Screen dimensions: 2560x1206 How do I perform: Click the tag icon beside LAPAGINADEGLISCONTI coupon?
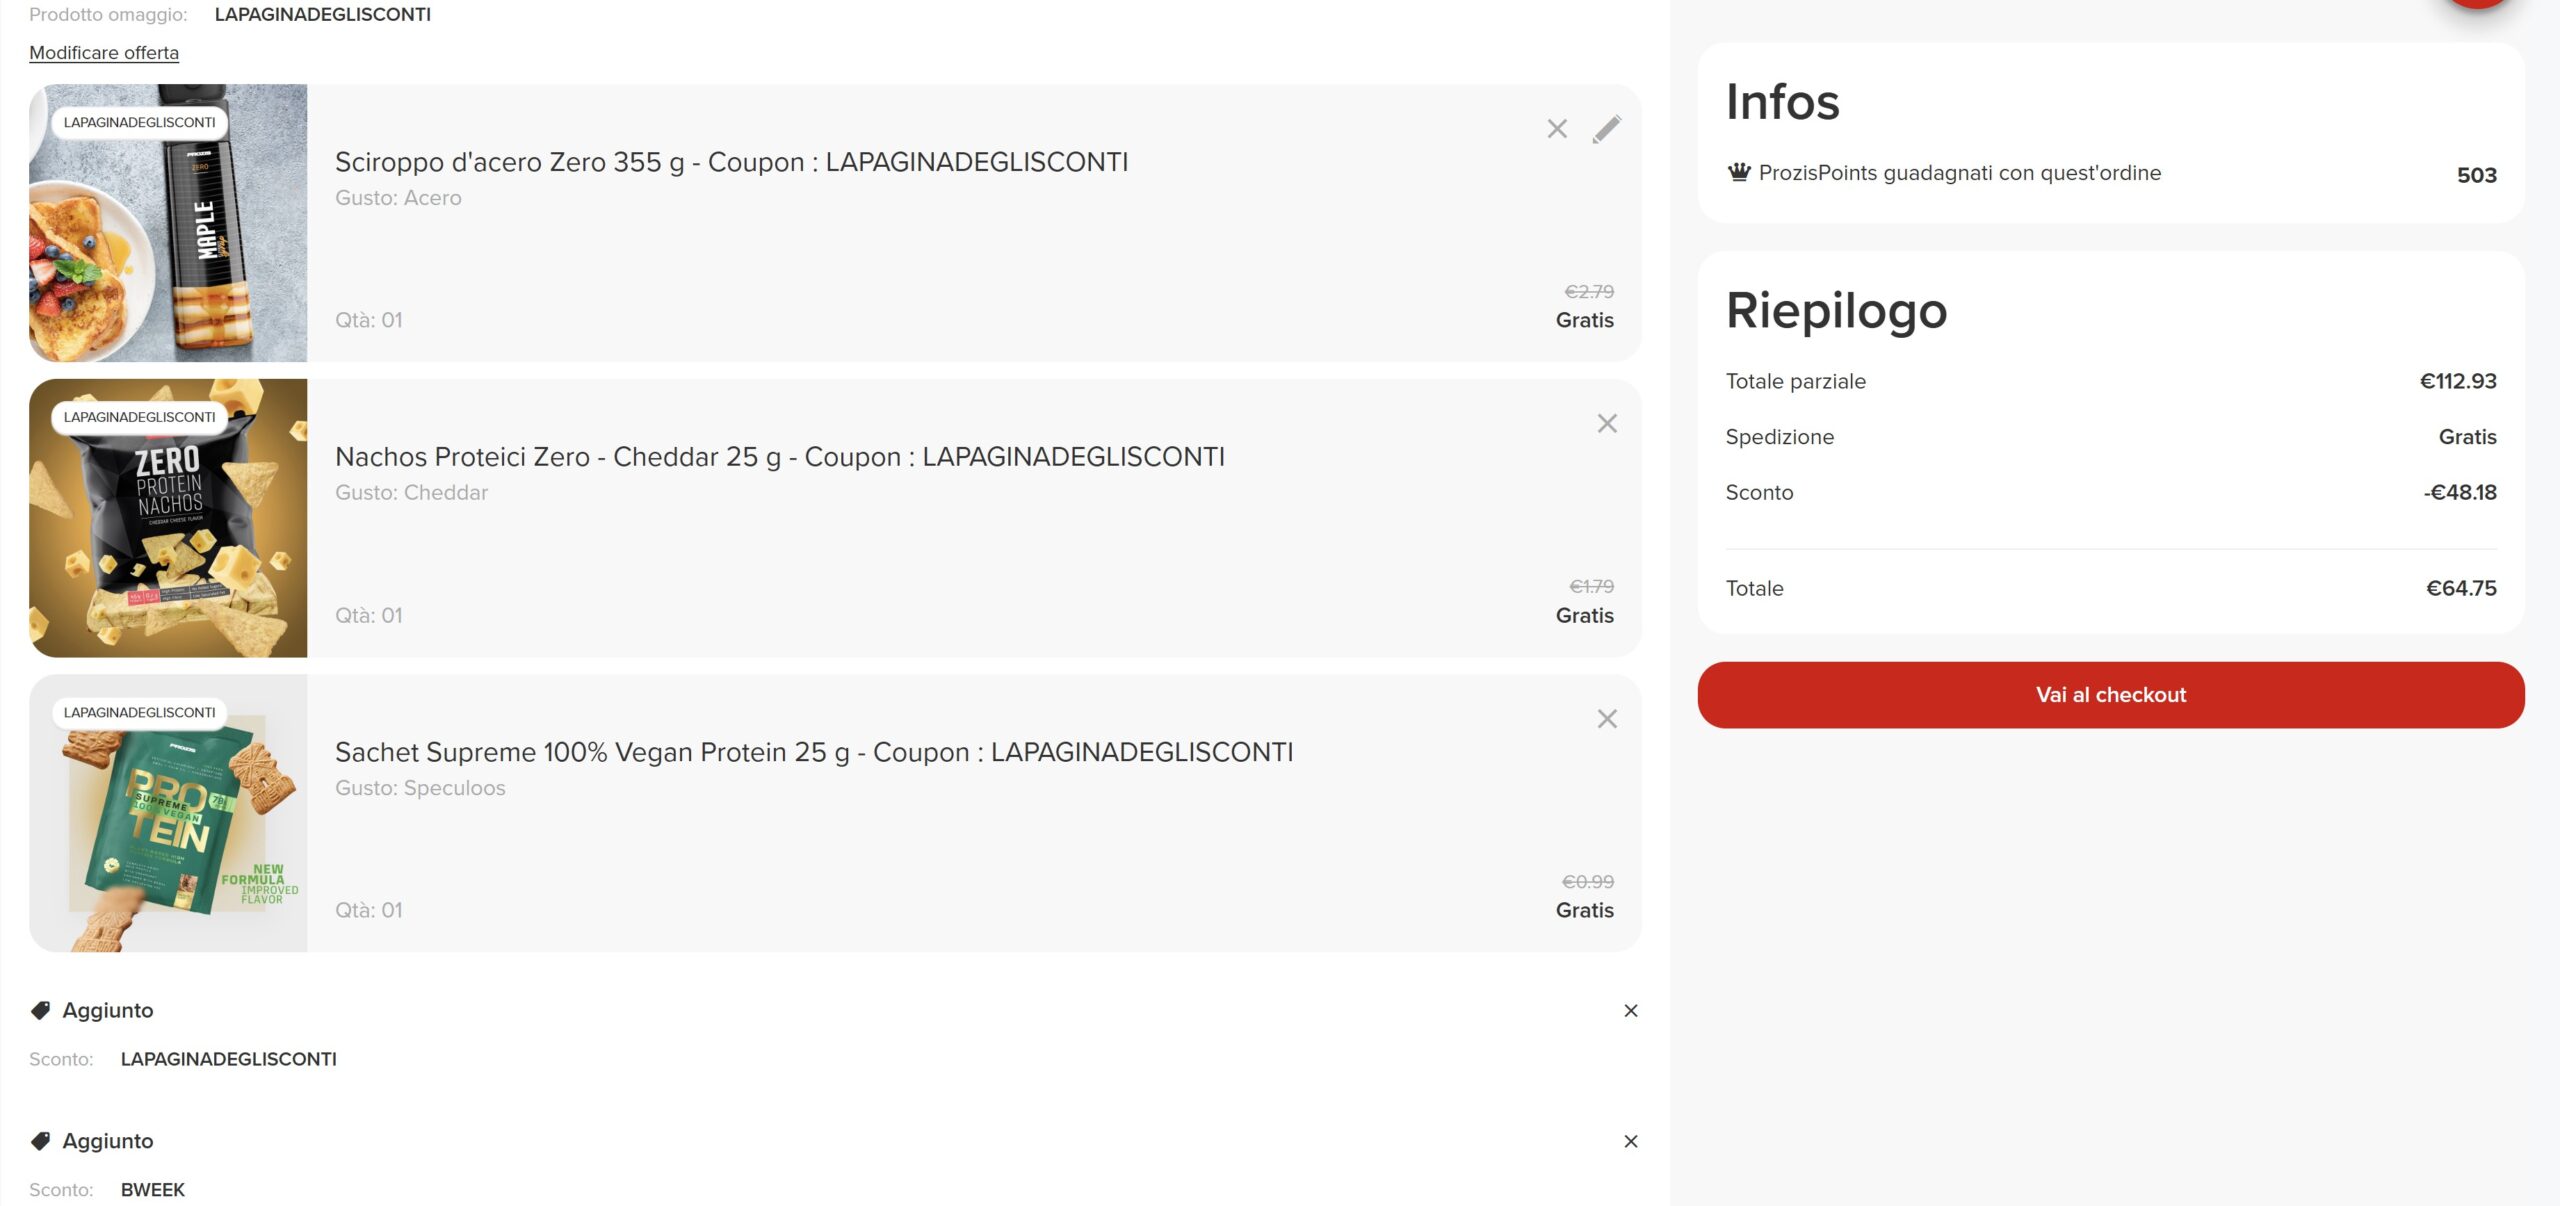click(41, 1010)
